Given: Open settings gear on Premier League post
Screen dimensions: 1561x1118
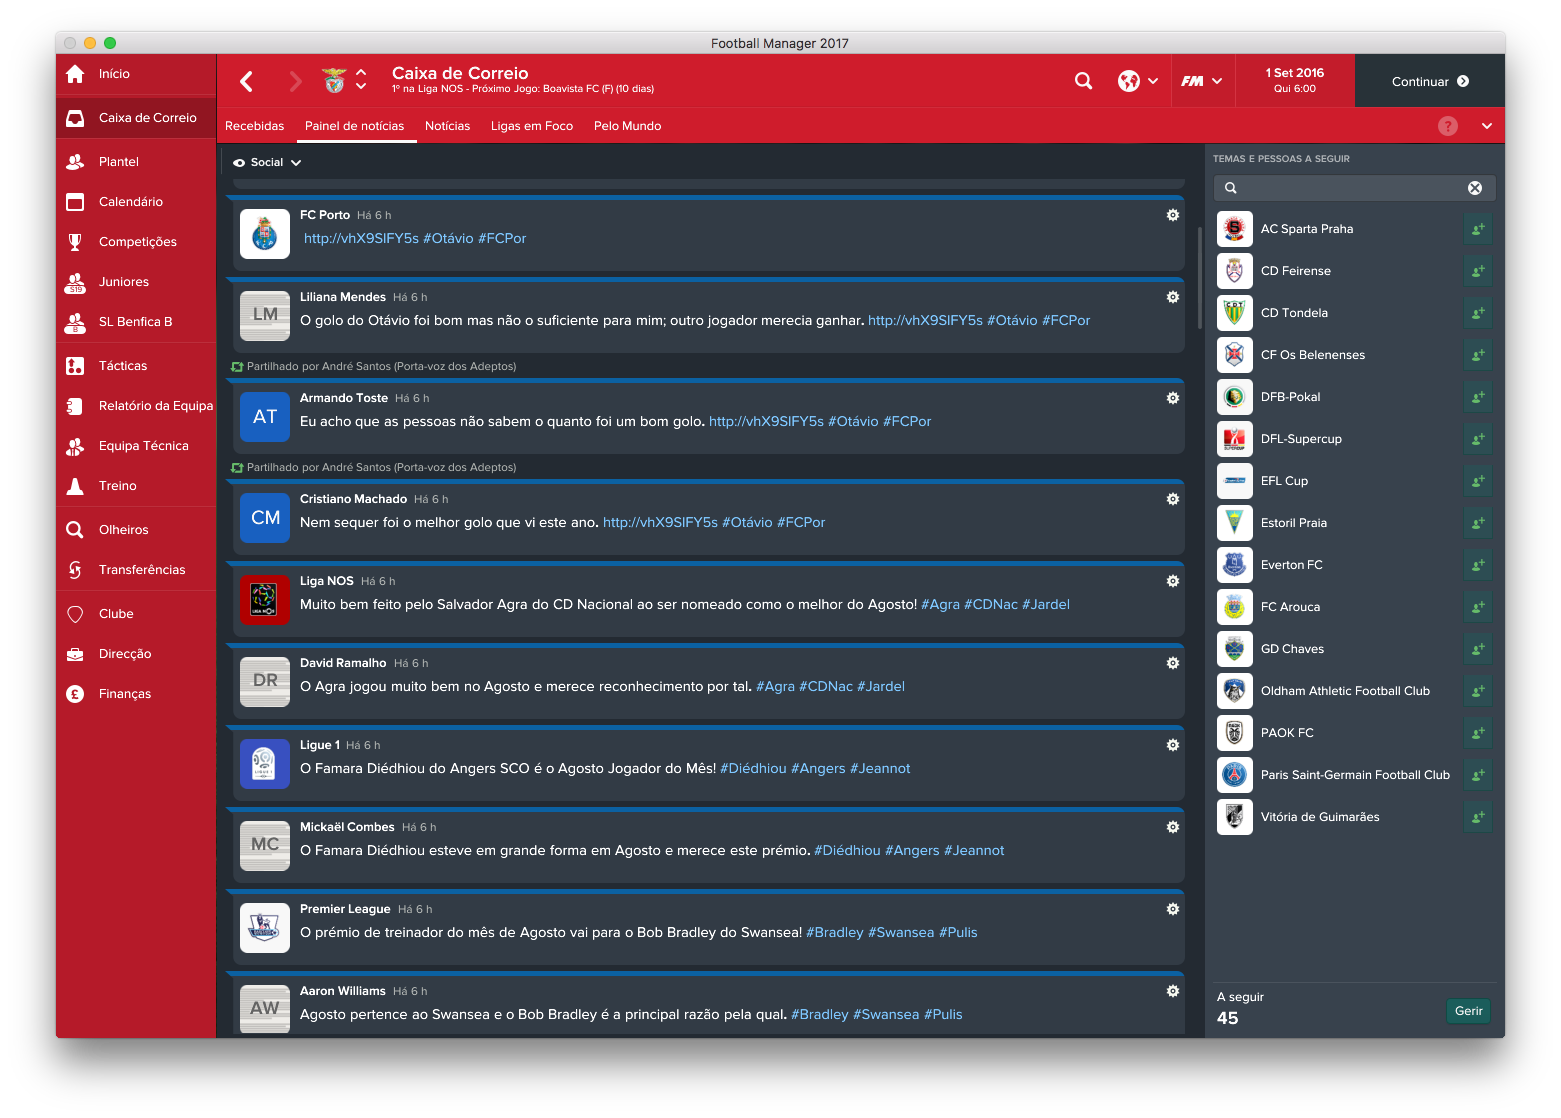Looking at the screenshot, I should pos(1173,909).
